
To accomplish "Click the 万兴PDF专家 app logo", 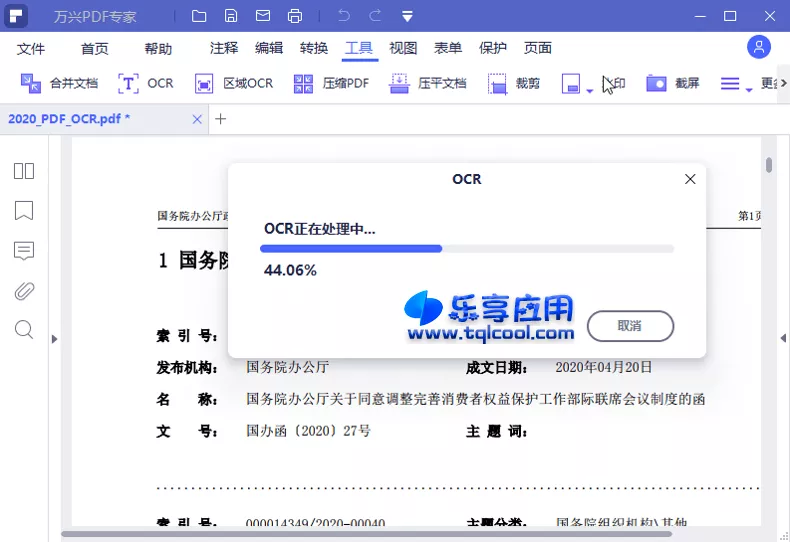I will tap(16, 16).
